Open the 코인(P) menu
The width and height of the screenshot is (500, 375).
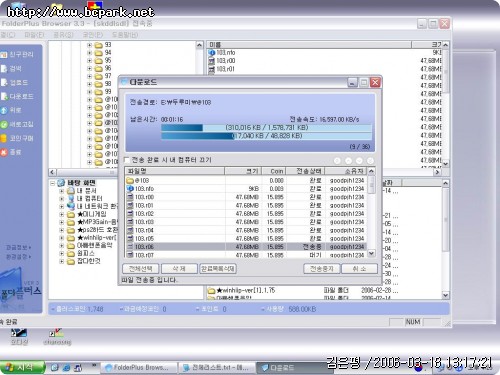92,35
